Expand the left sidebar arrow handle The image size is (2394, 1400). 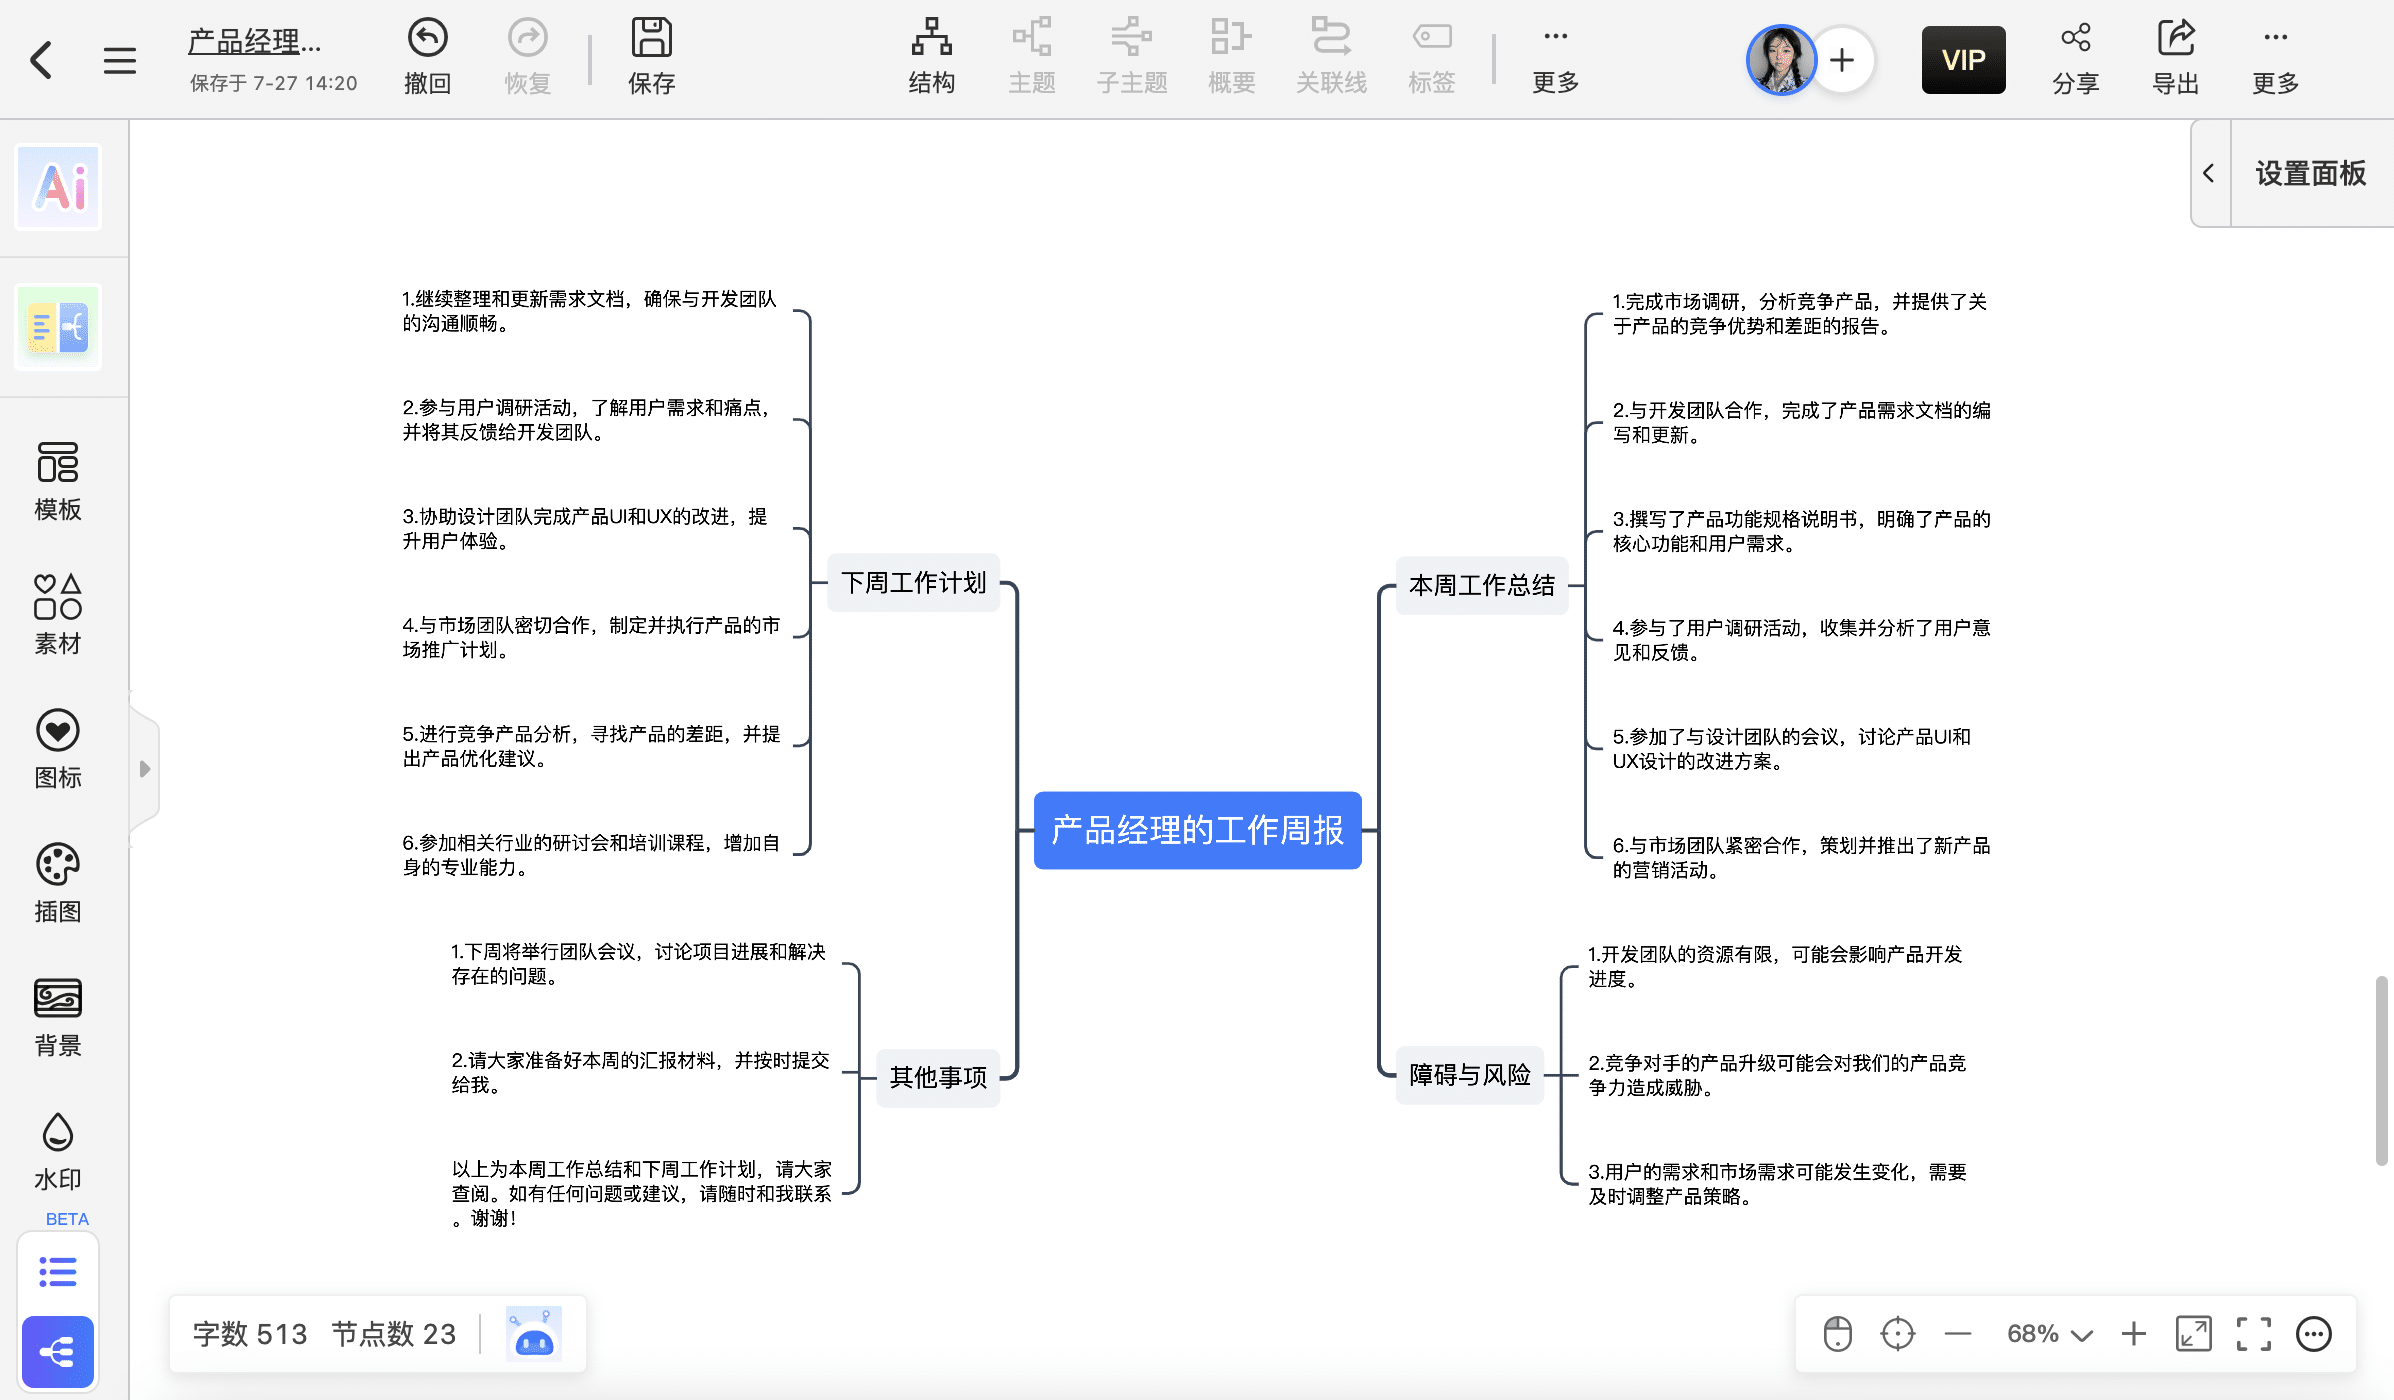point(144,768)
